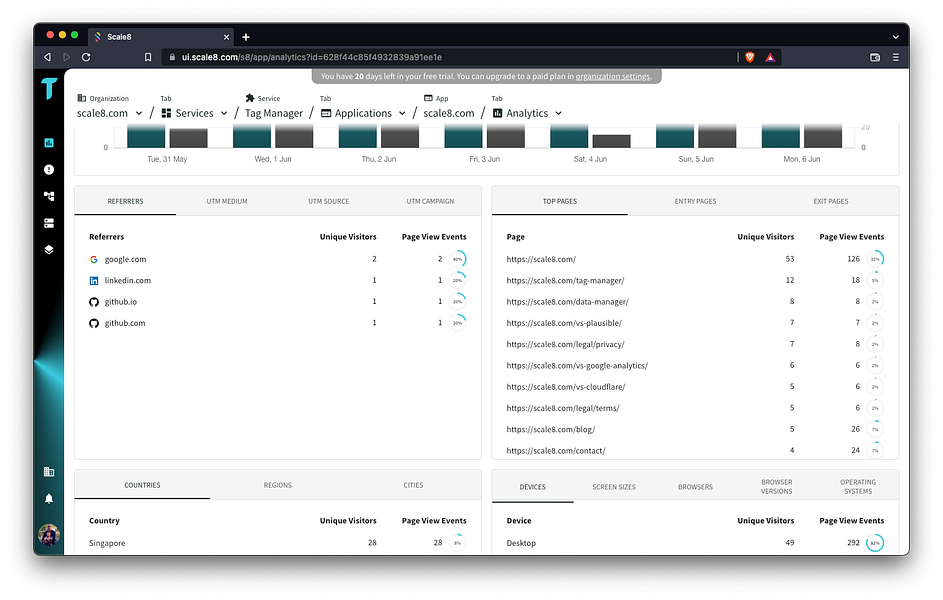Reload the page in the browser
This screenshot has width=943, height=600.
(86, 57)
